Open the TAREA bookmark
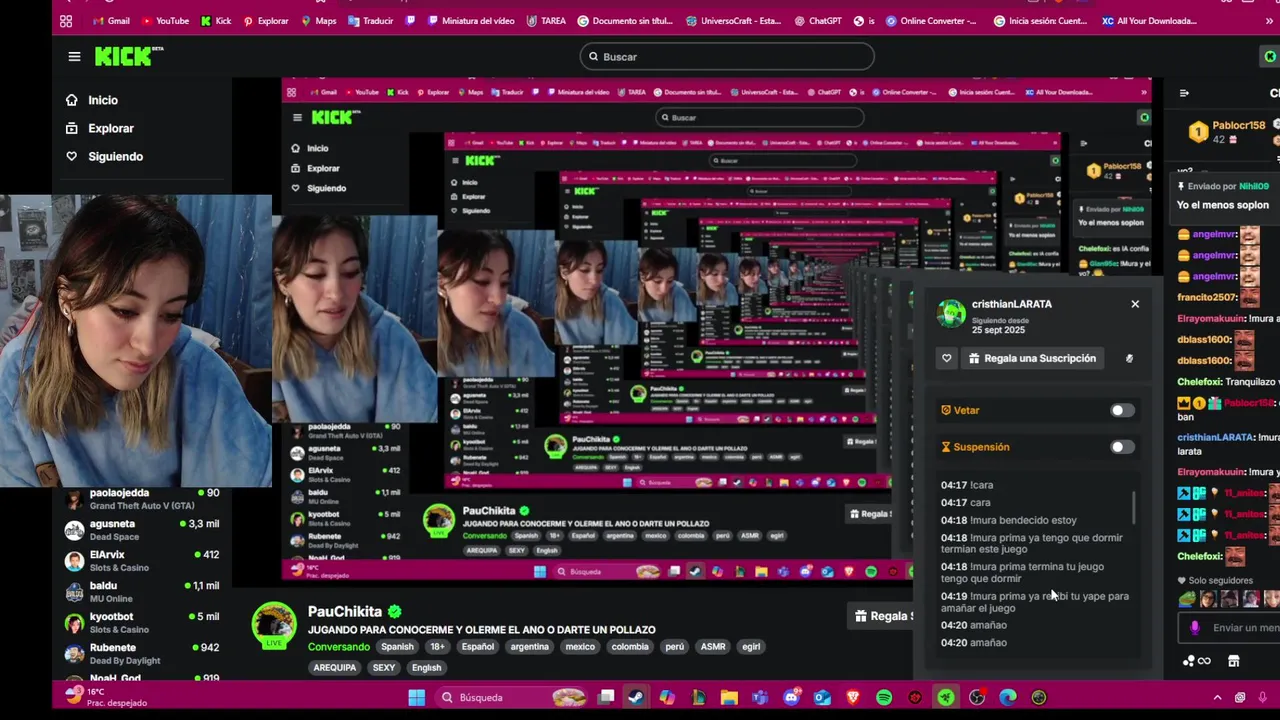Screen dimensions: 1280x720 (x=546, y=21)
